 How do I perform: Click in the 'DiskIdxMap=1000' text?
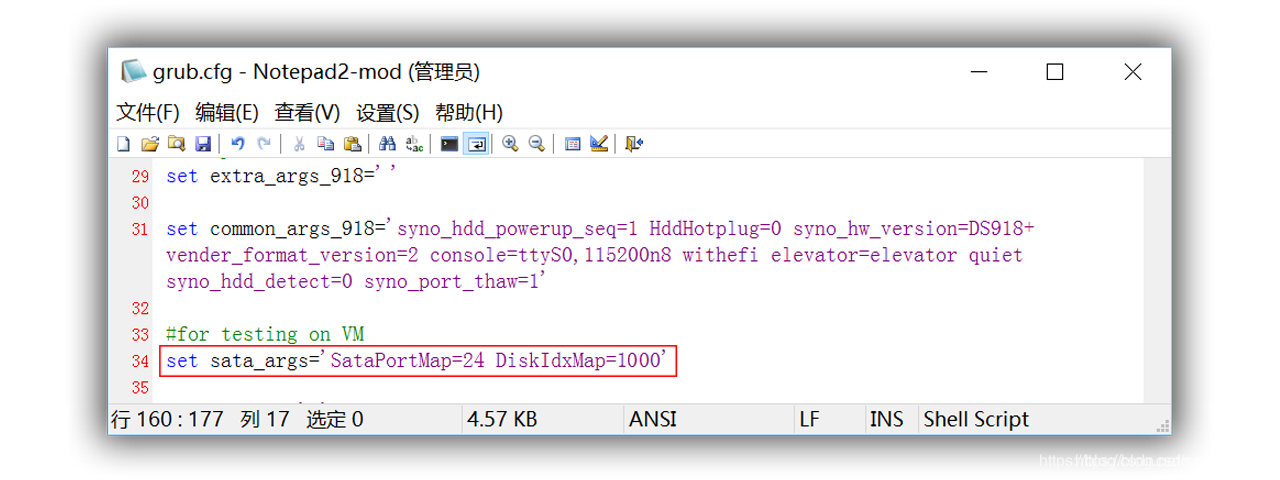(x=578, y=360)
